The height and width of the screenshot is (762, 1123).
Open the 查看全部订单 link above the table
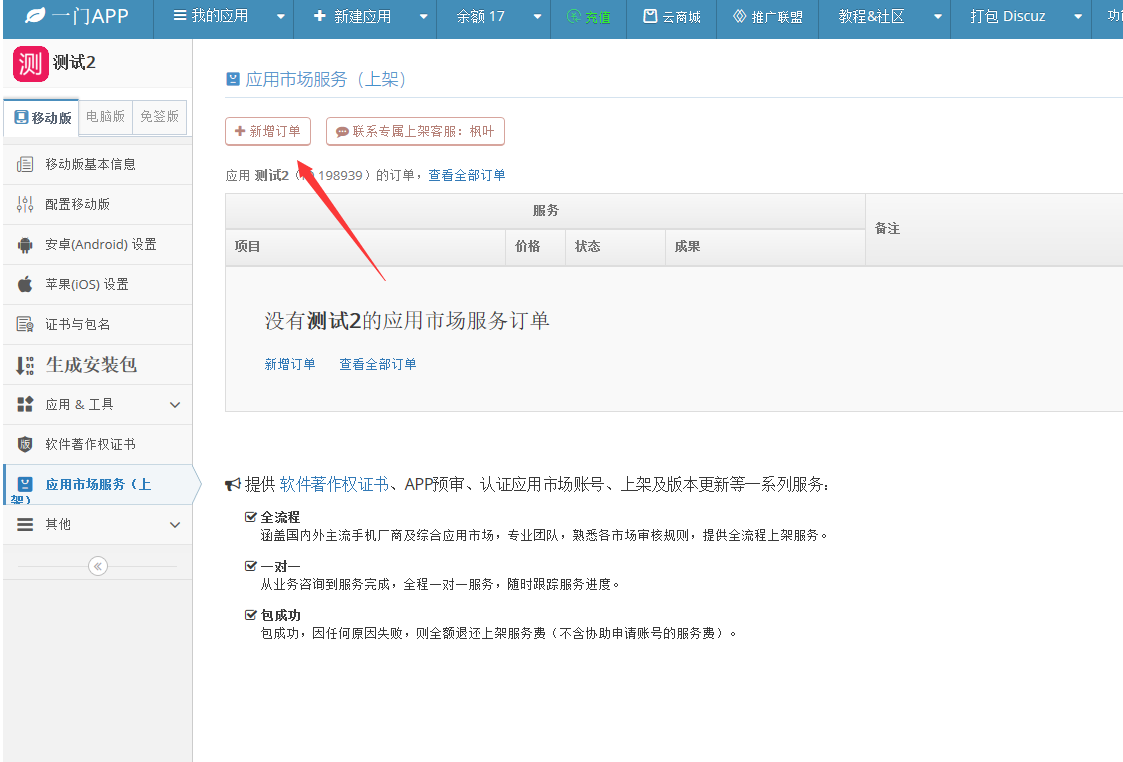[467, 175]
